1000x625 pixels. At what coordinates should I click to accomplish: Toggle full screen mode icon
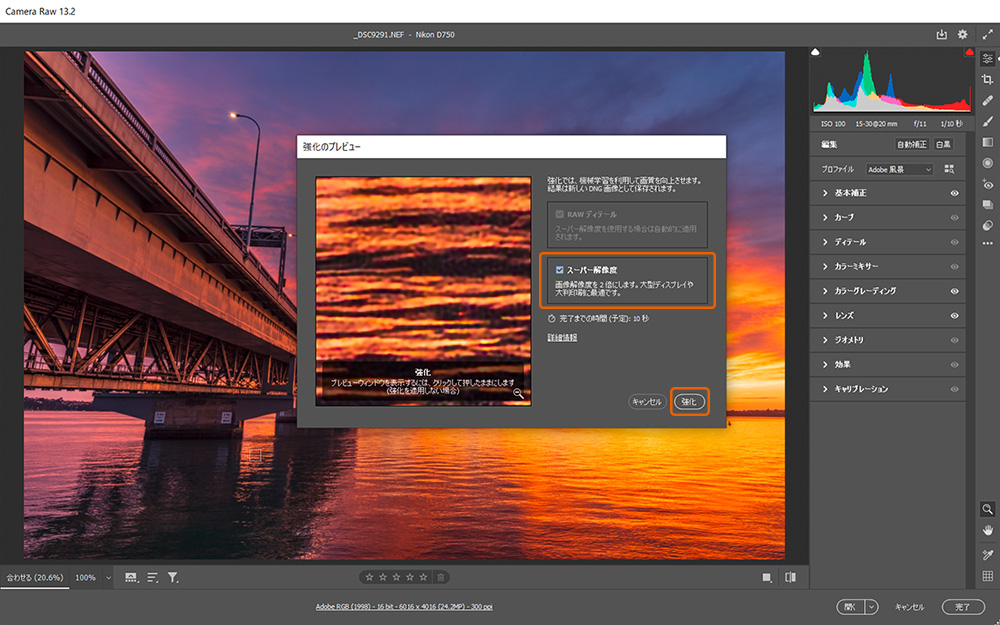pos(987,35)
